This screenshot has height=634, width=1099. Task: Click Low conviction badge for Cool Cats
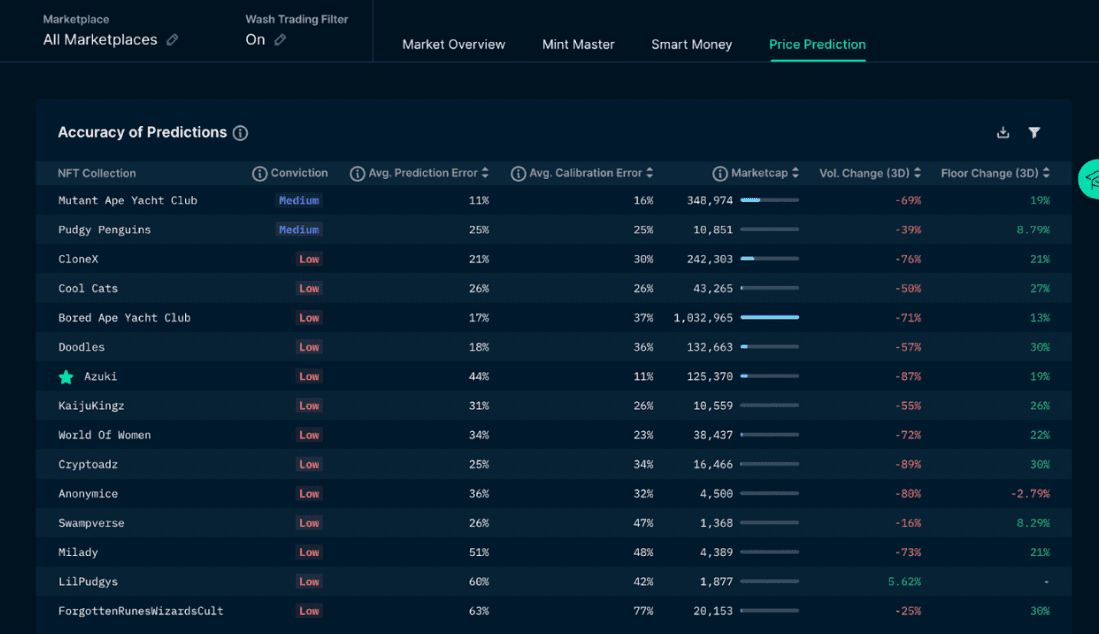pos(309,289)
